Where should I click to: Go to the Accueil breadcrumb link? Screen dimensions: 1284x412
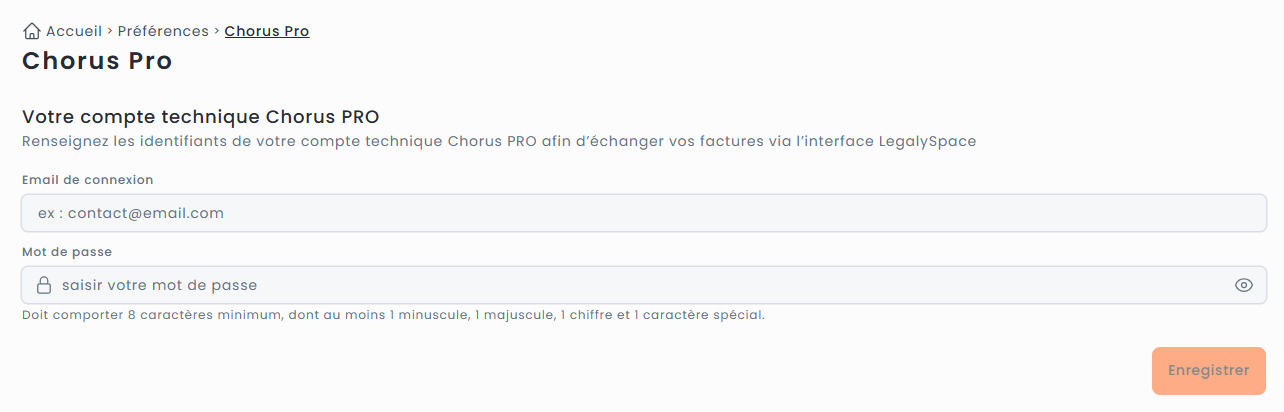(74, 31)
